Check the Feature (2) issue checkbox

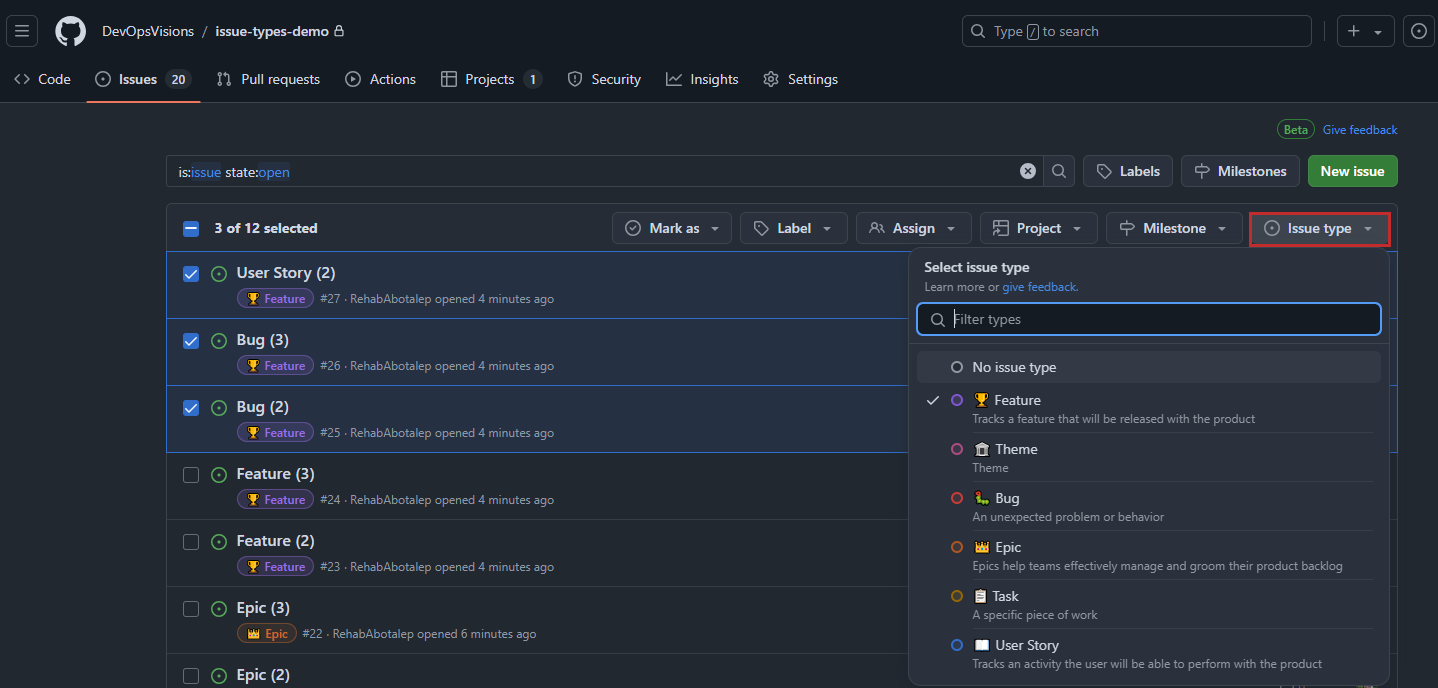coord(191,541)
